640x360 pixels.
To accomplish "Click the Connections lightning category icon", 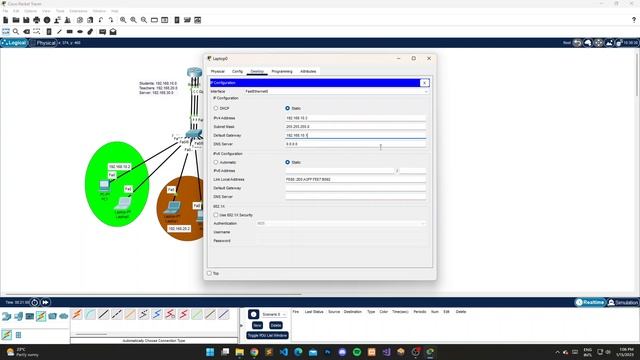I will click(x=41, y=316).
